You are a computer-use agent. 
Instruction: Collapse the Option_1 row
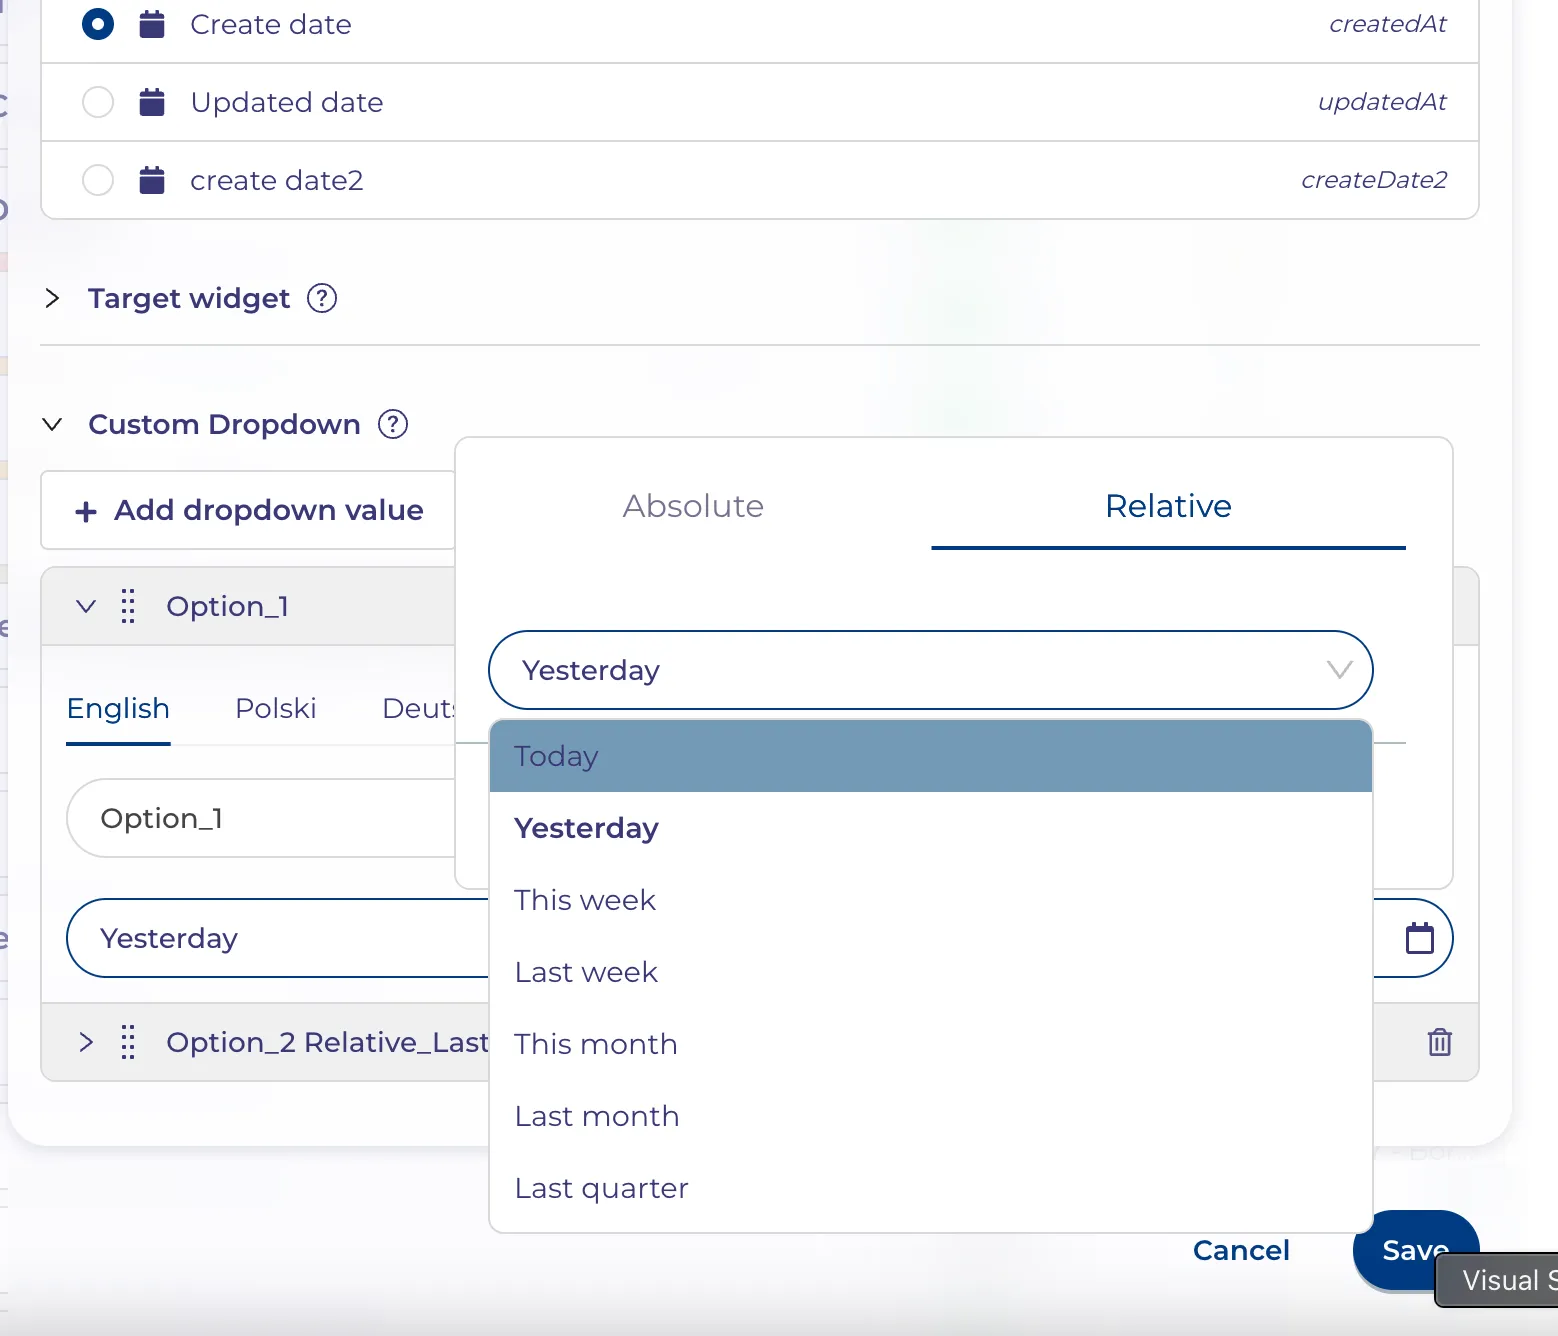tap(86, 606)
